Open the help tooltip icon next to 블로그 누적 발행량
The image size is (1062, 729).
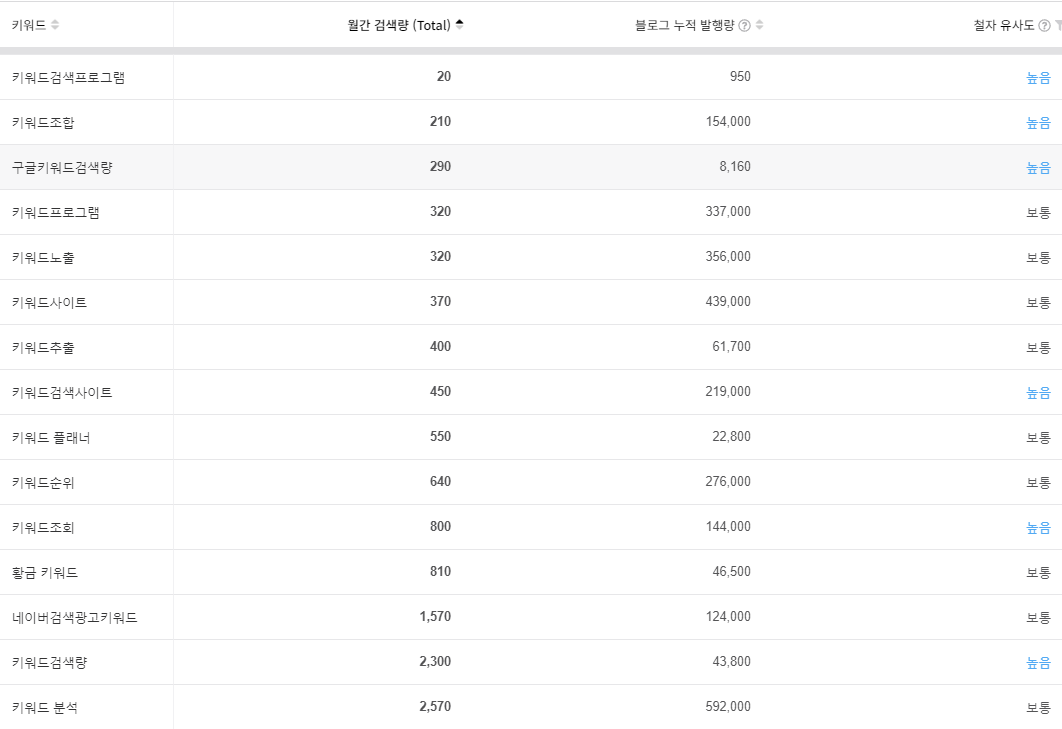coord(745,24)
